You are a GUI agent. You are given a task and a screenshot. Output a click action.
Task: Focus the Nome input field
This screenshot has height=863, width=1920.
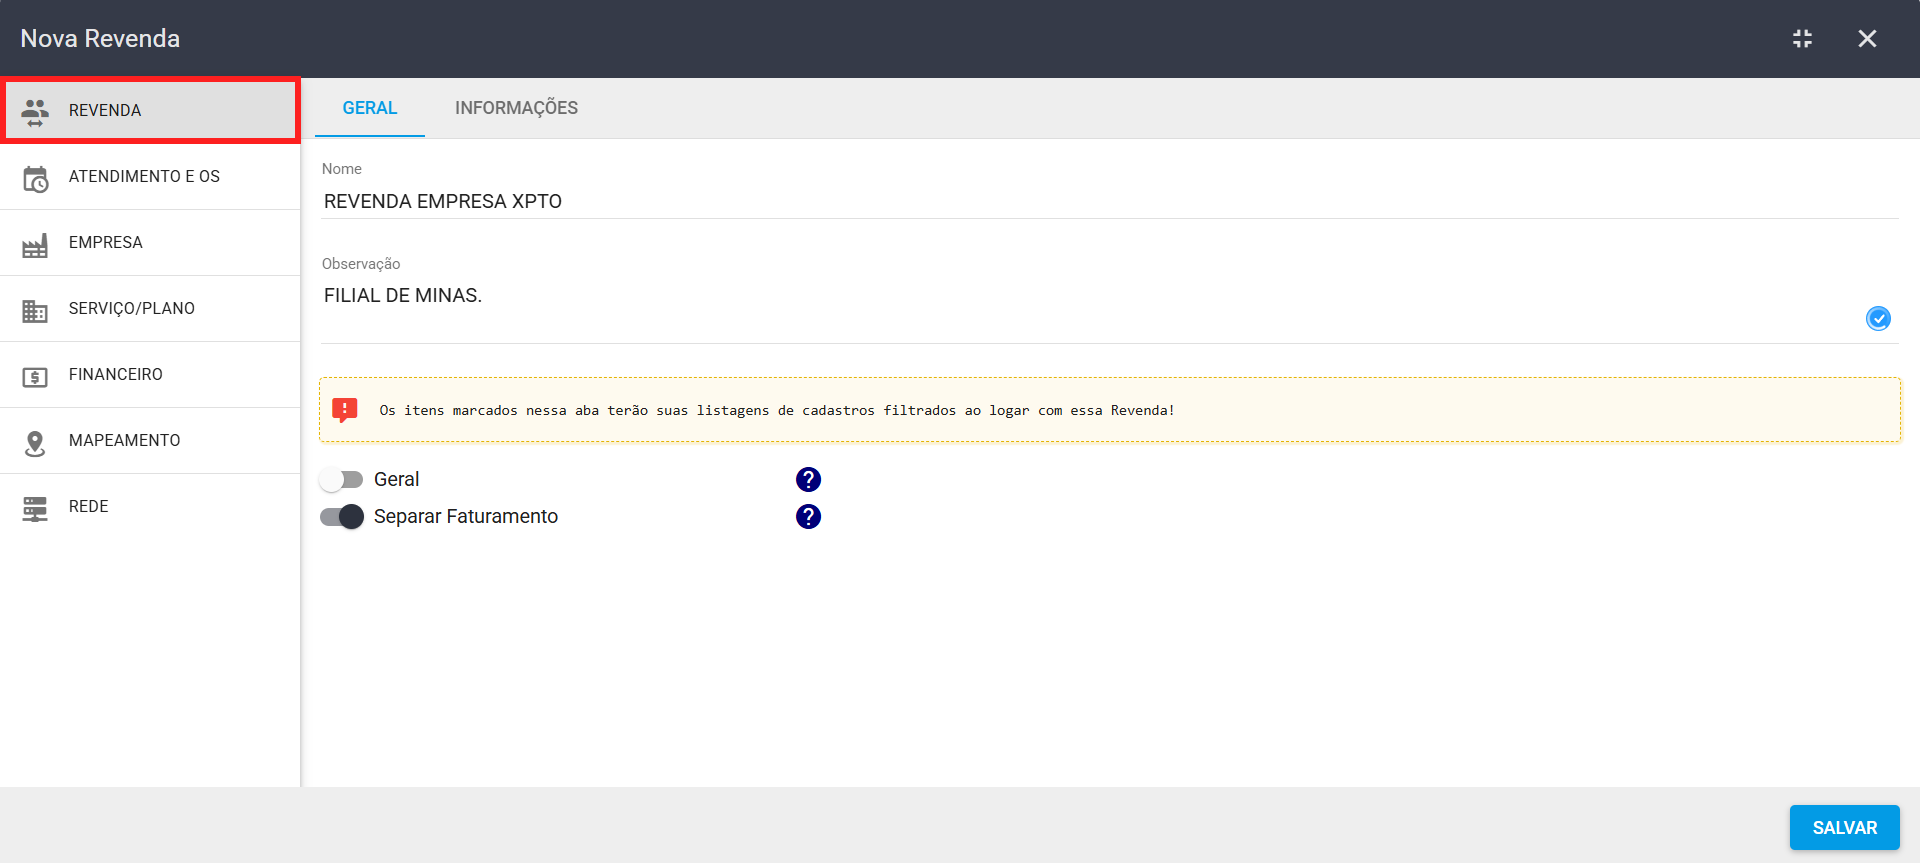coord(1109,201)
